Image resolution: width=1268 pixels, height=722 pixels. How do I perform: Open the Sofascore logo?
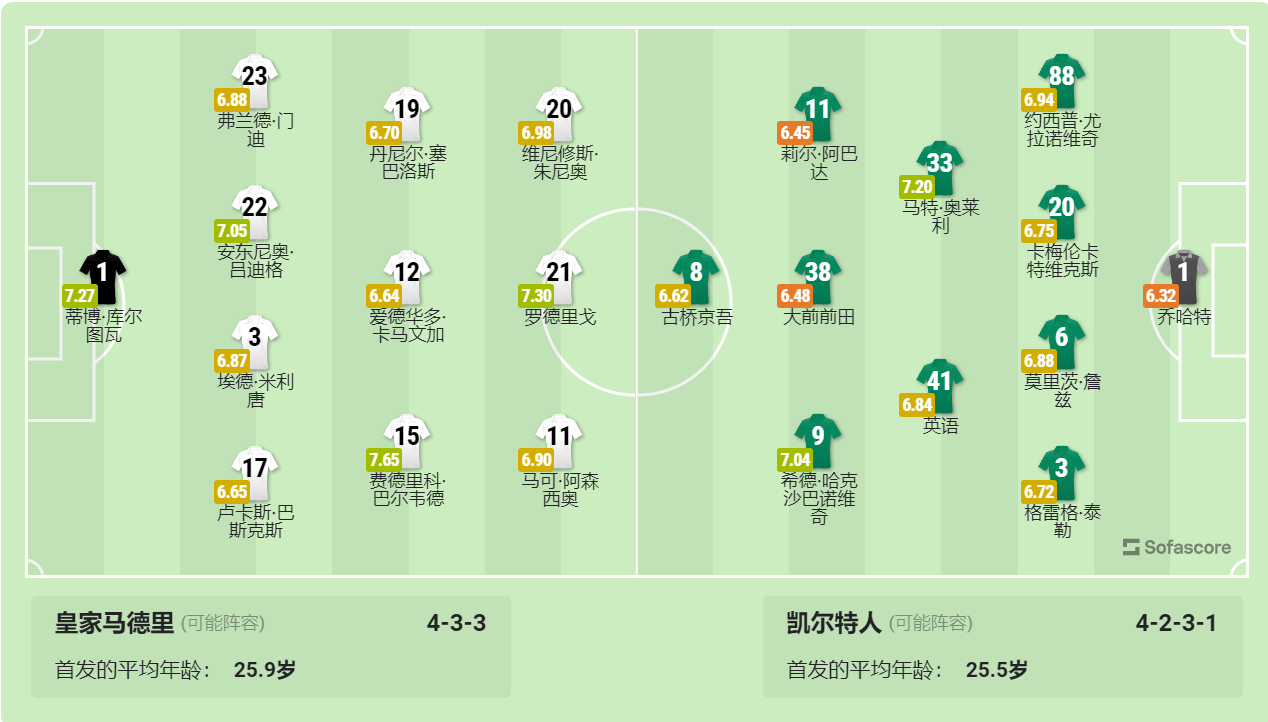(1177, 547)
